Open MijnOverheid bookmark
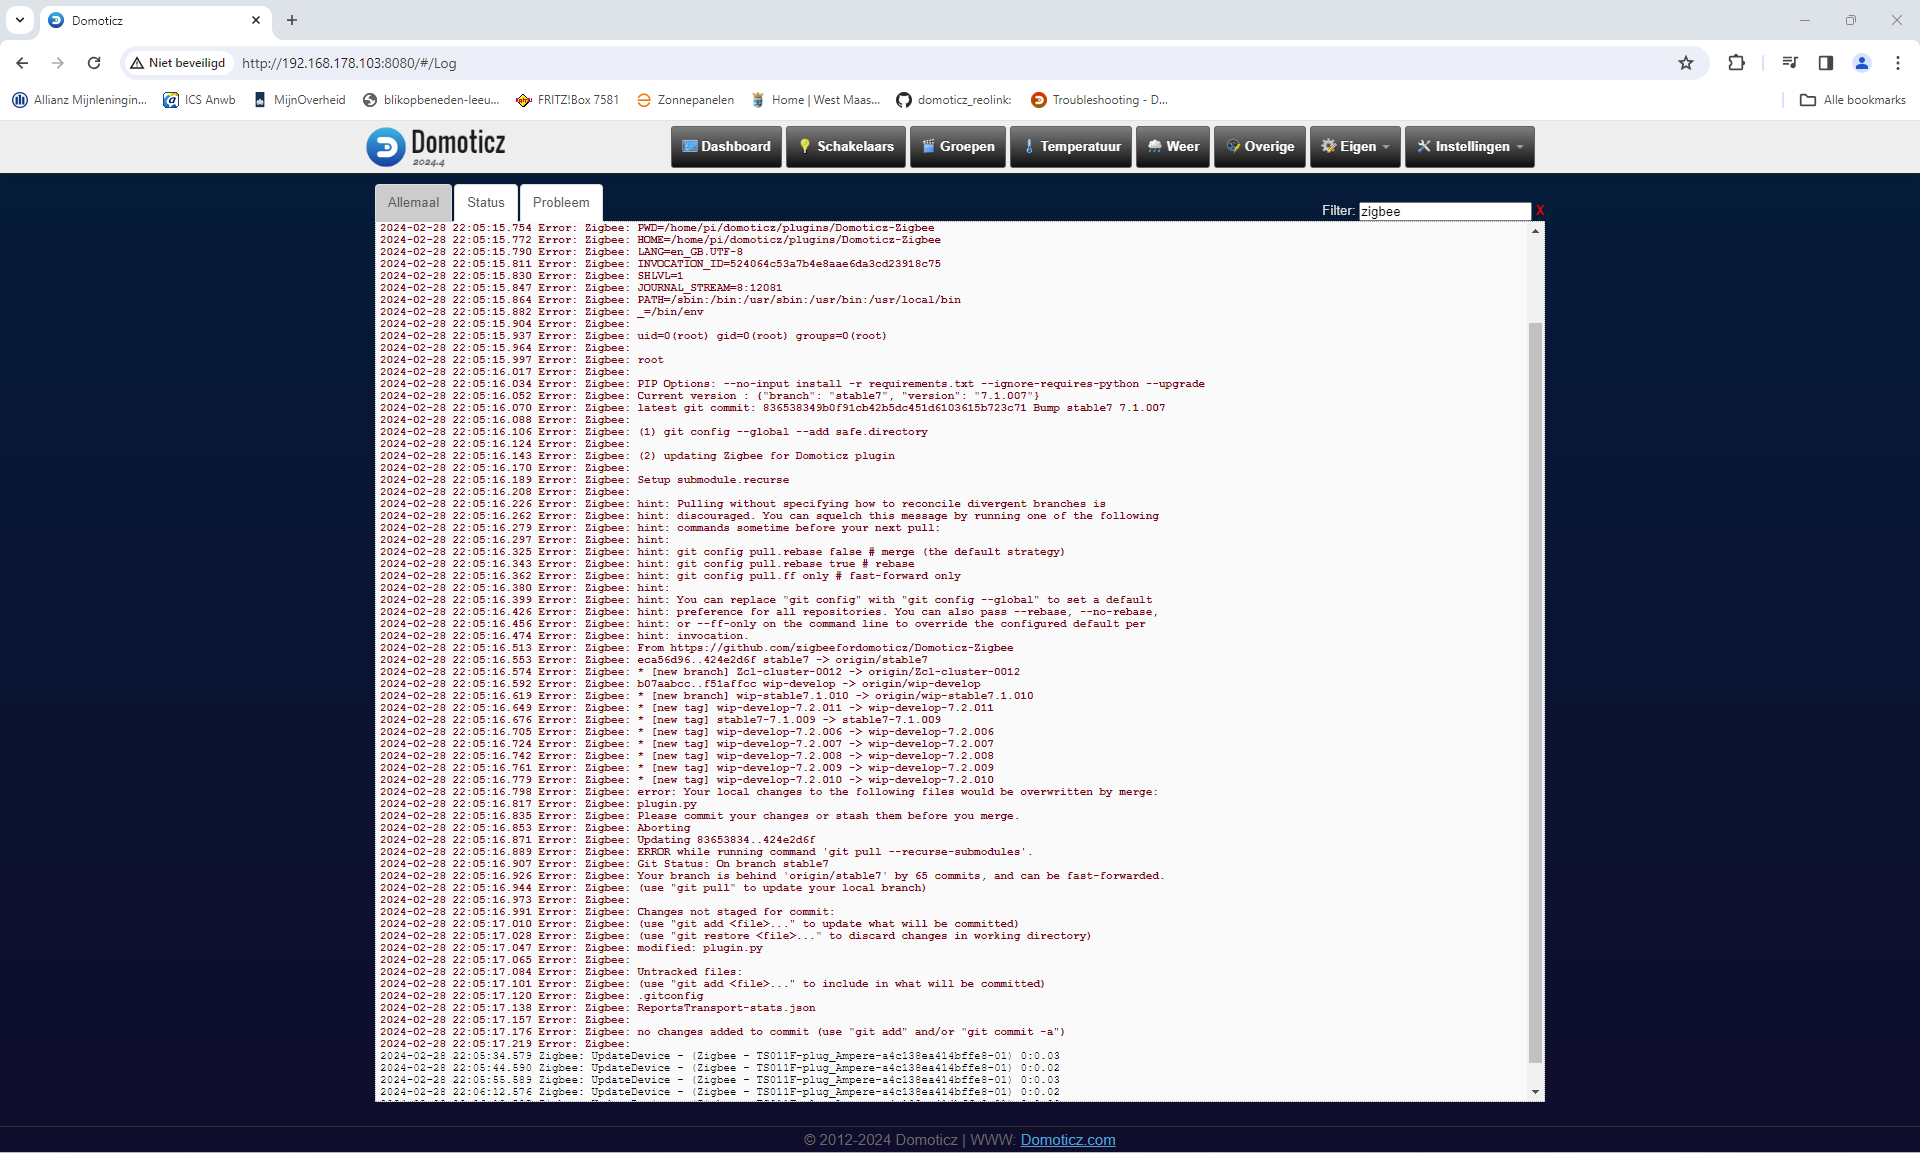This screenshot has width=1920, height=1153. [299, 100]
